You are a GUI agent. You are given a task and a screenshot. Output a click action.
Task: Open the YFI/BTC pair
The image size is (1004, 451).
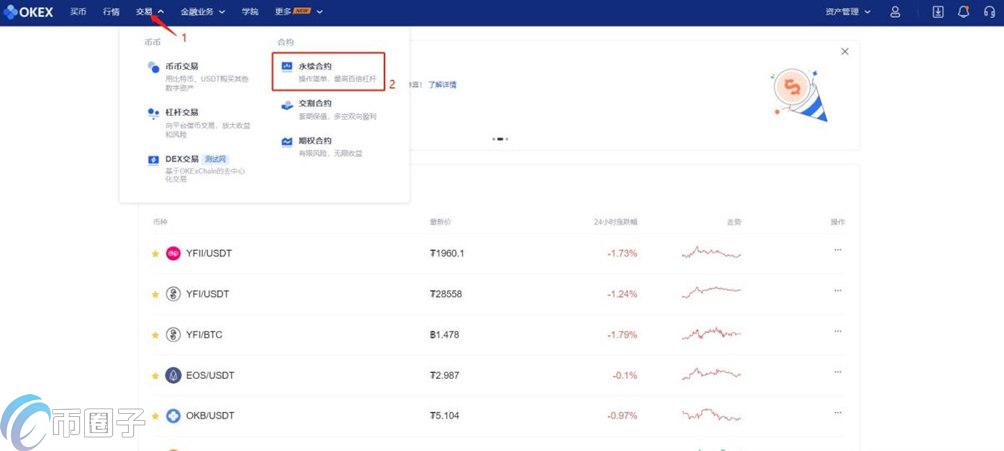click(204, 334)
